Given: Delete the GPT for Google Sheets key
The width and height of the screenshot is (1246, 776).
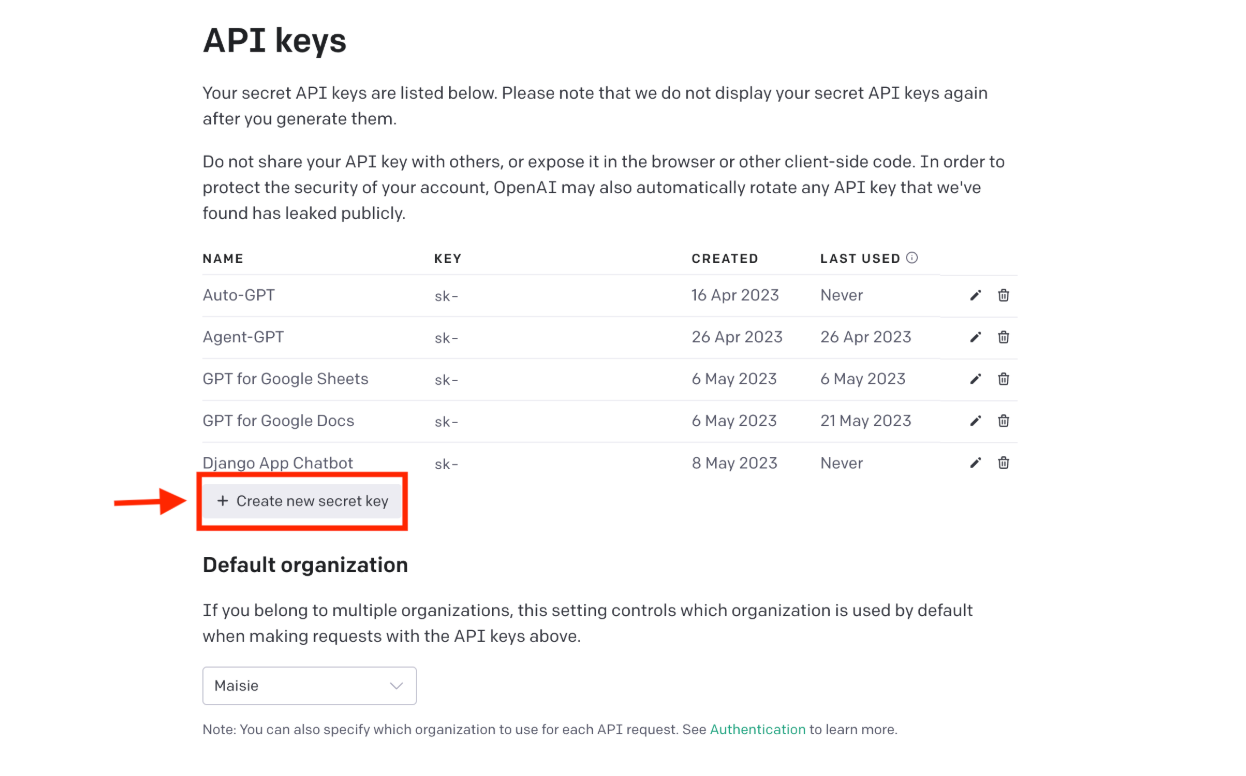Looking at the screenshot, I should [x=1003, y=380].
